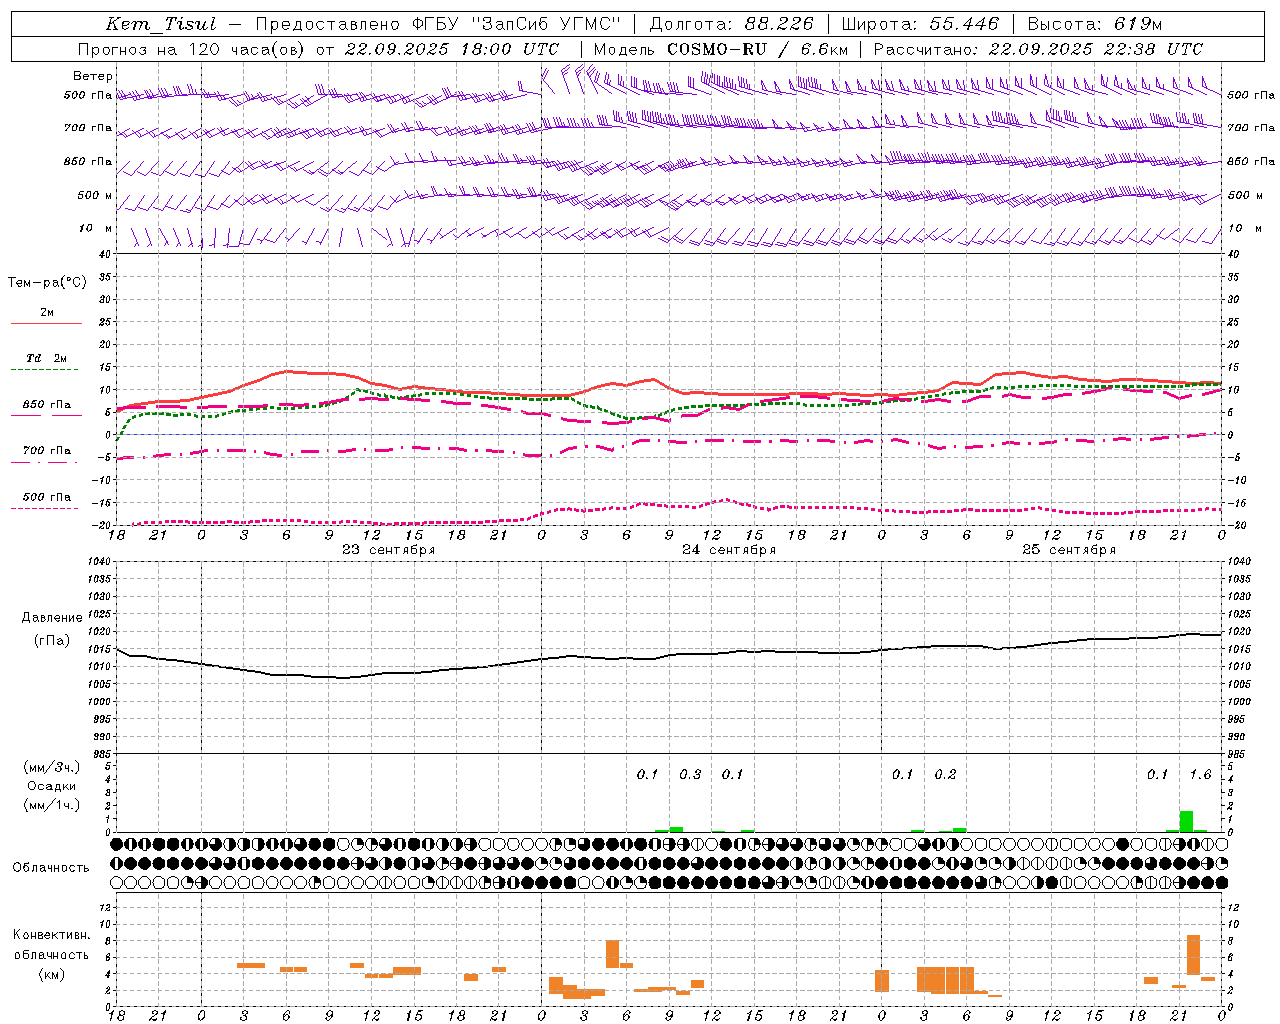Click the (мм/3ч.) precipitation unit label

52,767
